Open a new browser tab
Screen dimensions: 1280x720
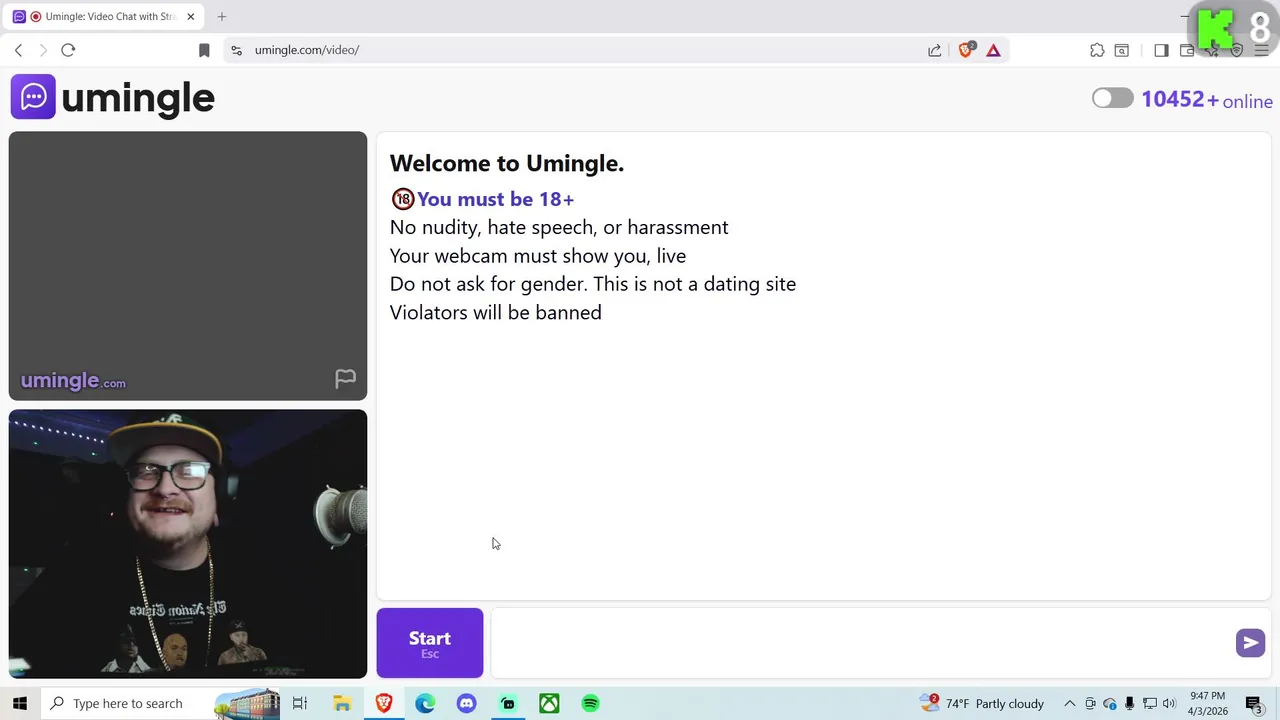[x=222, y=16]
